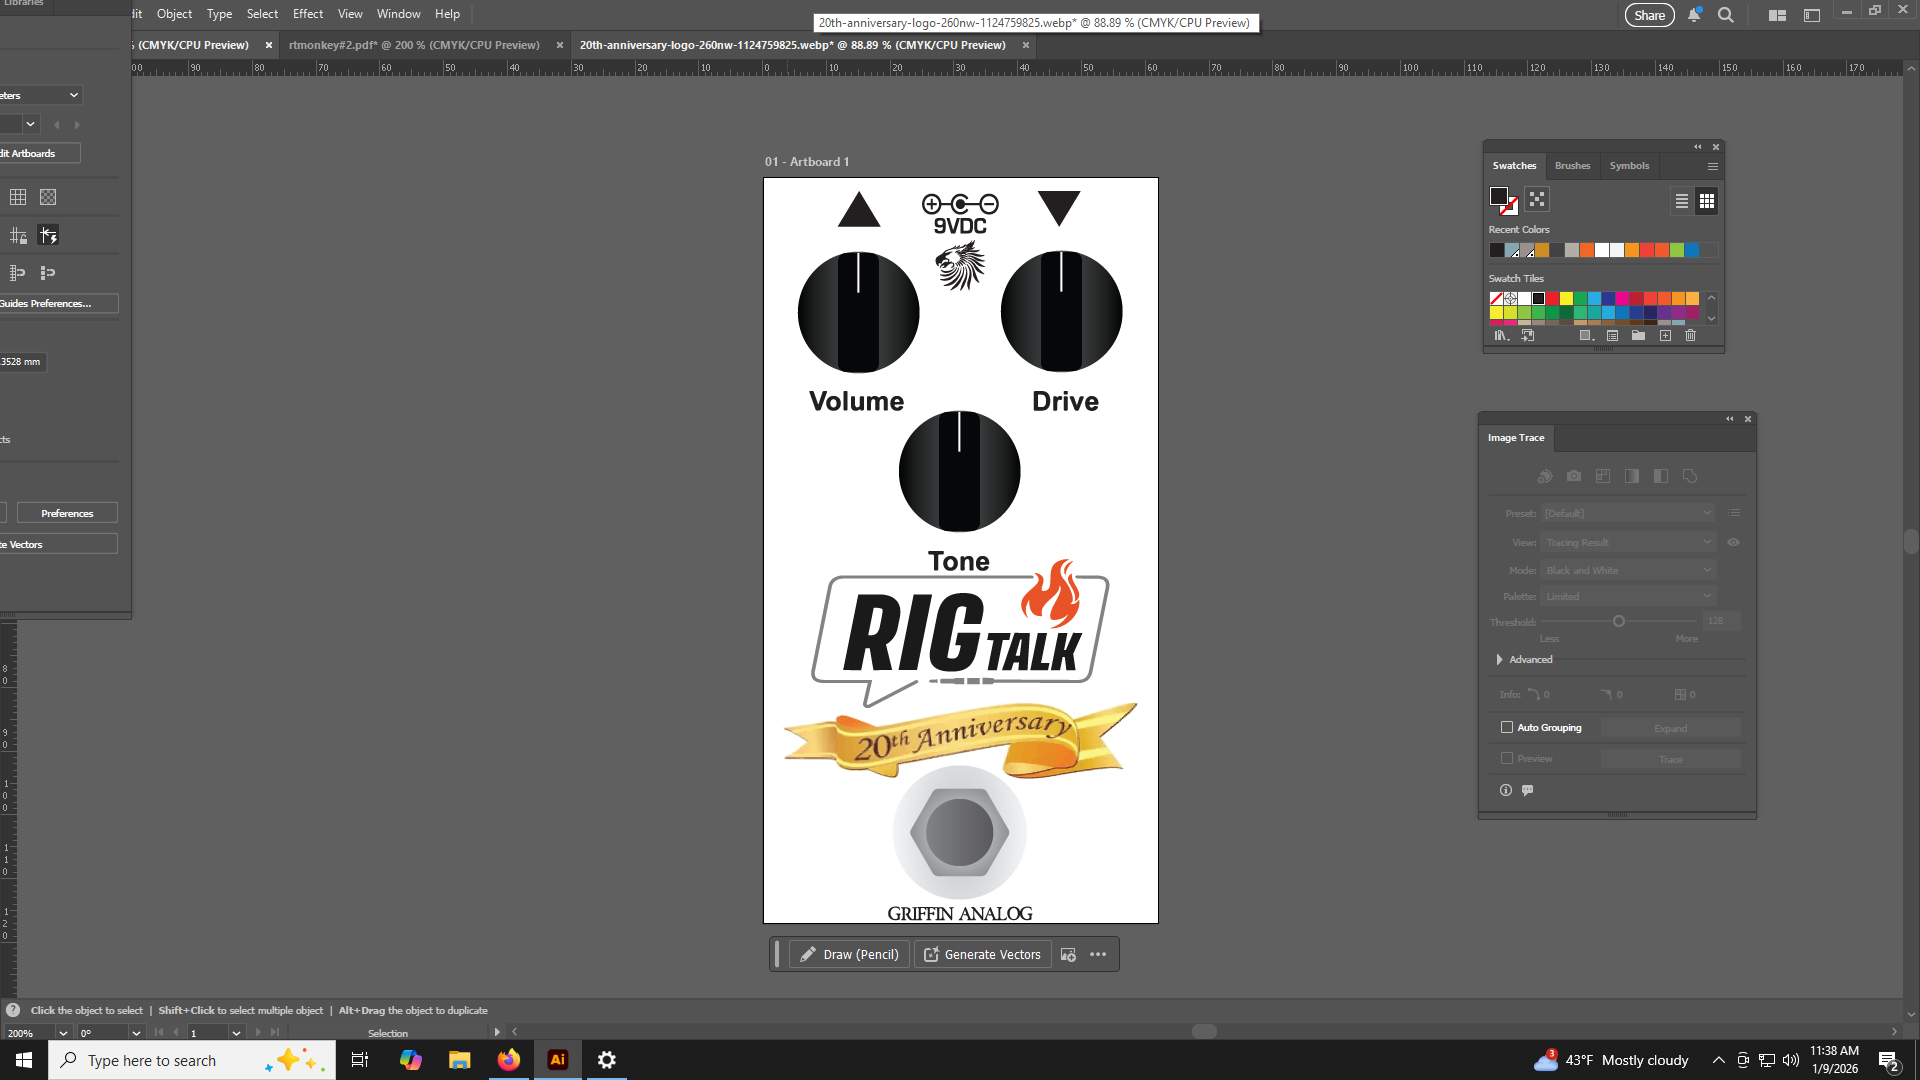1920x1080 pixels.
Task: Click the Share button
Action: pos(1649,15)
